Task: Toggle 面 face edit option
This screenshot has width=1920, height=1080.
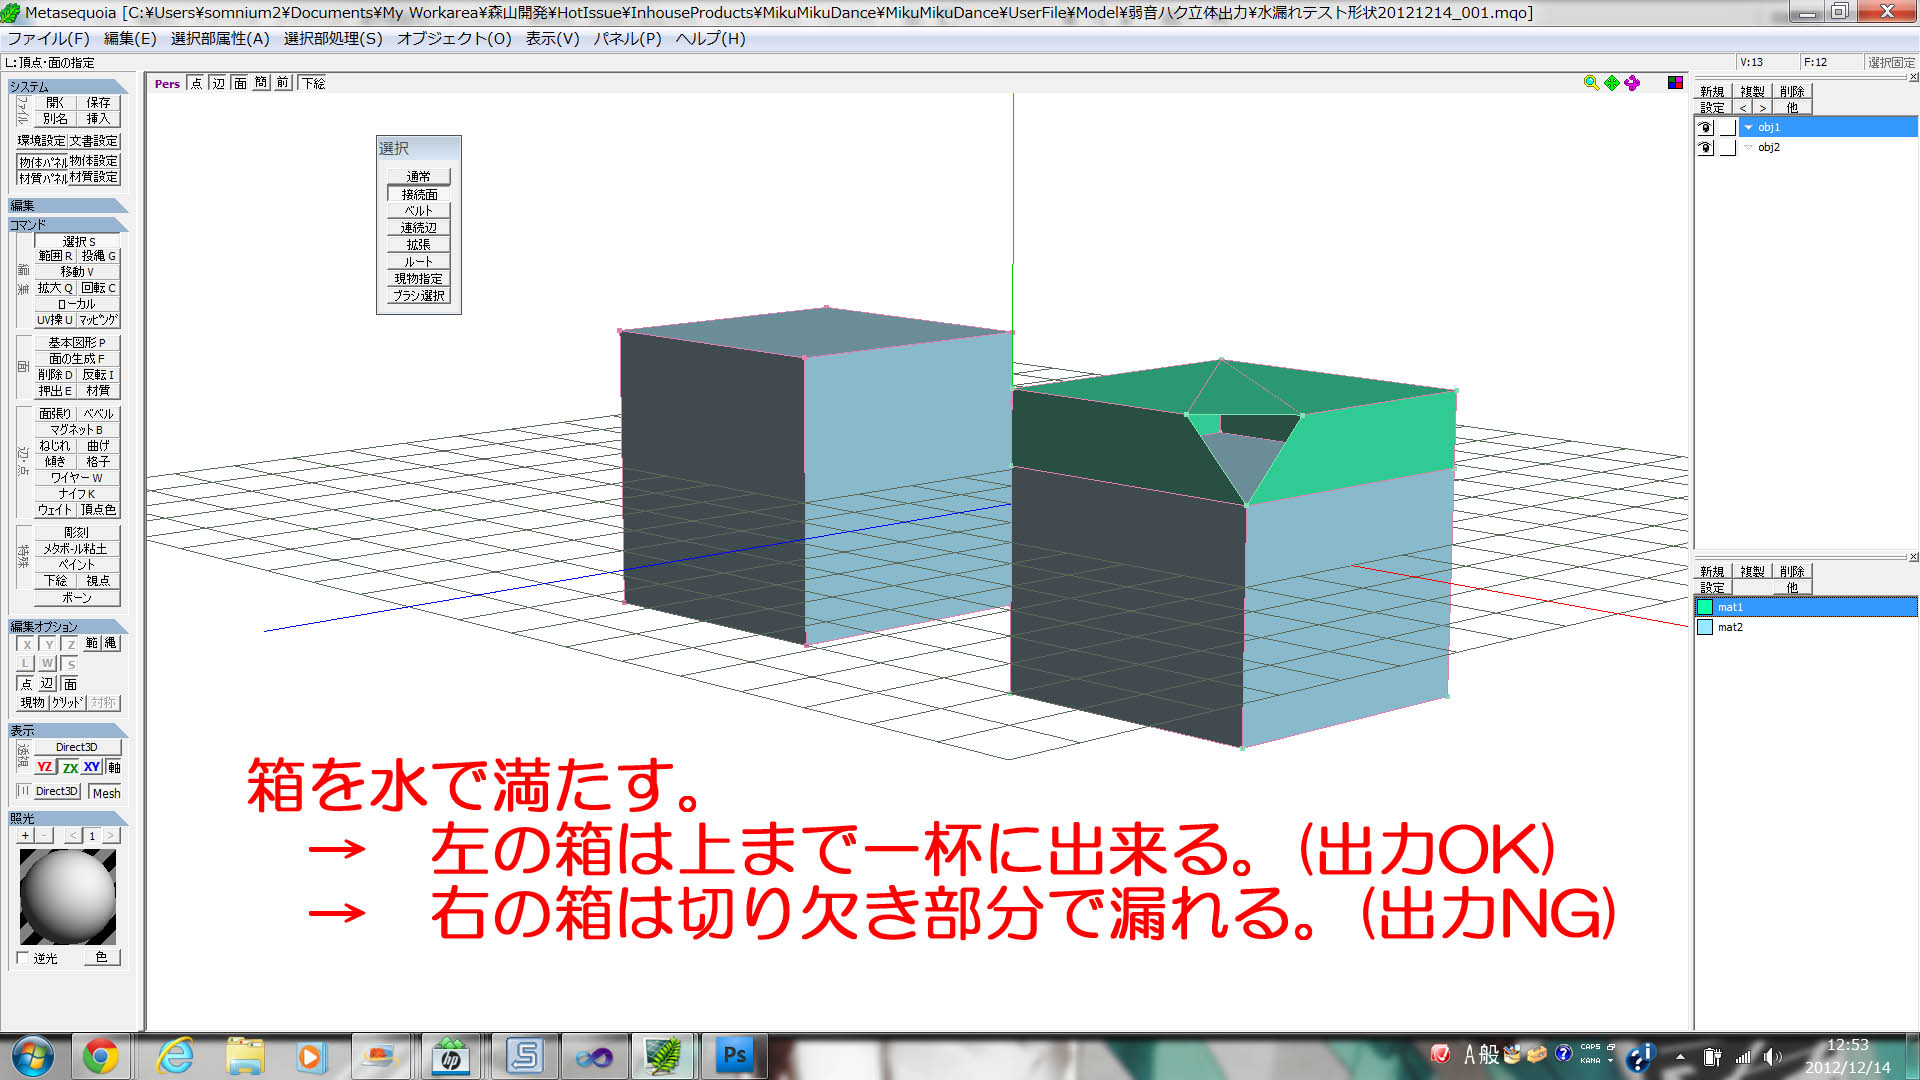Action: (70, 684)
